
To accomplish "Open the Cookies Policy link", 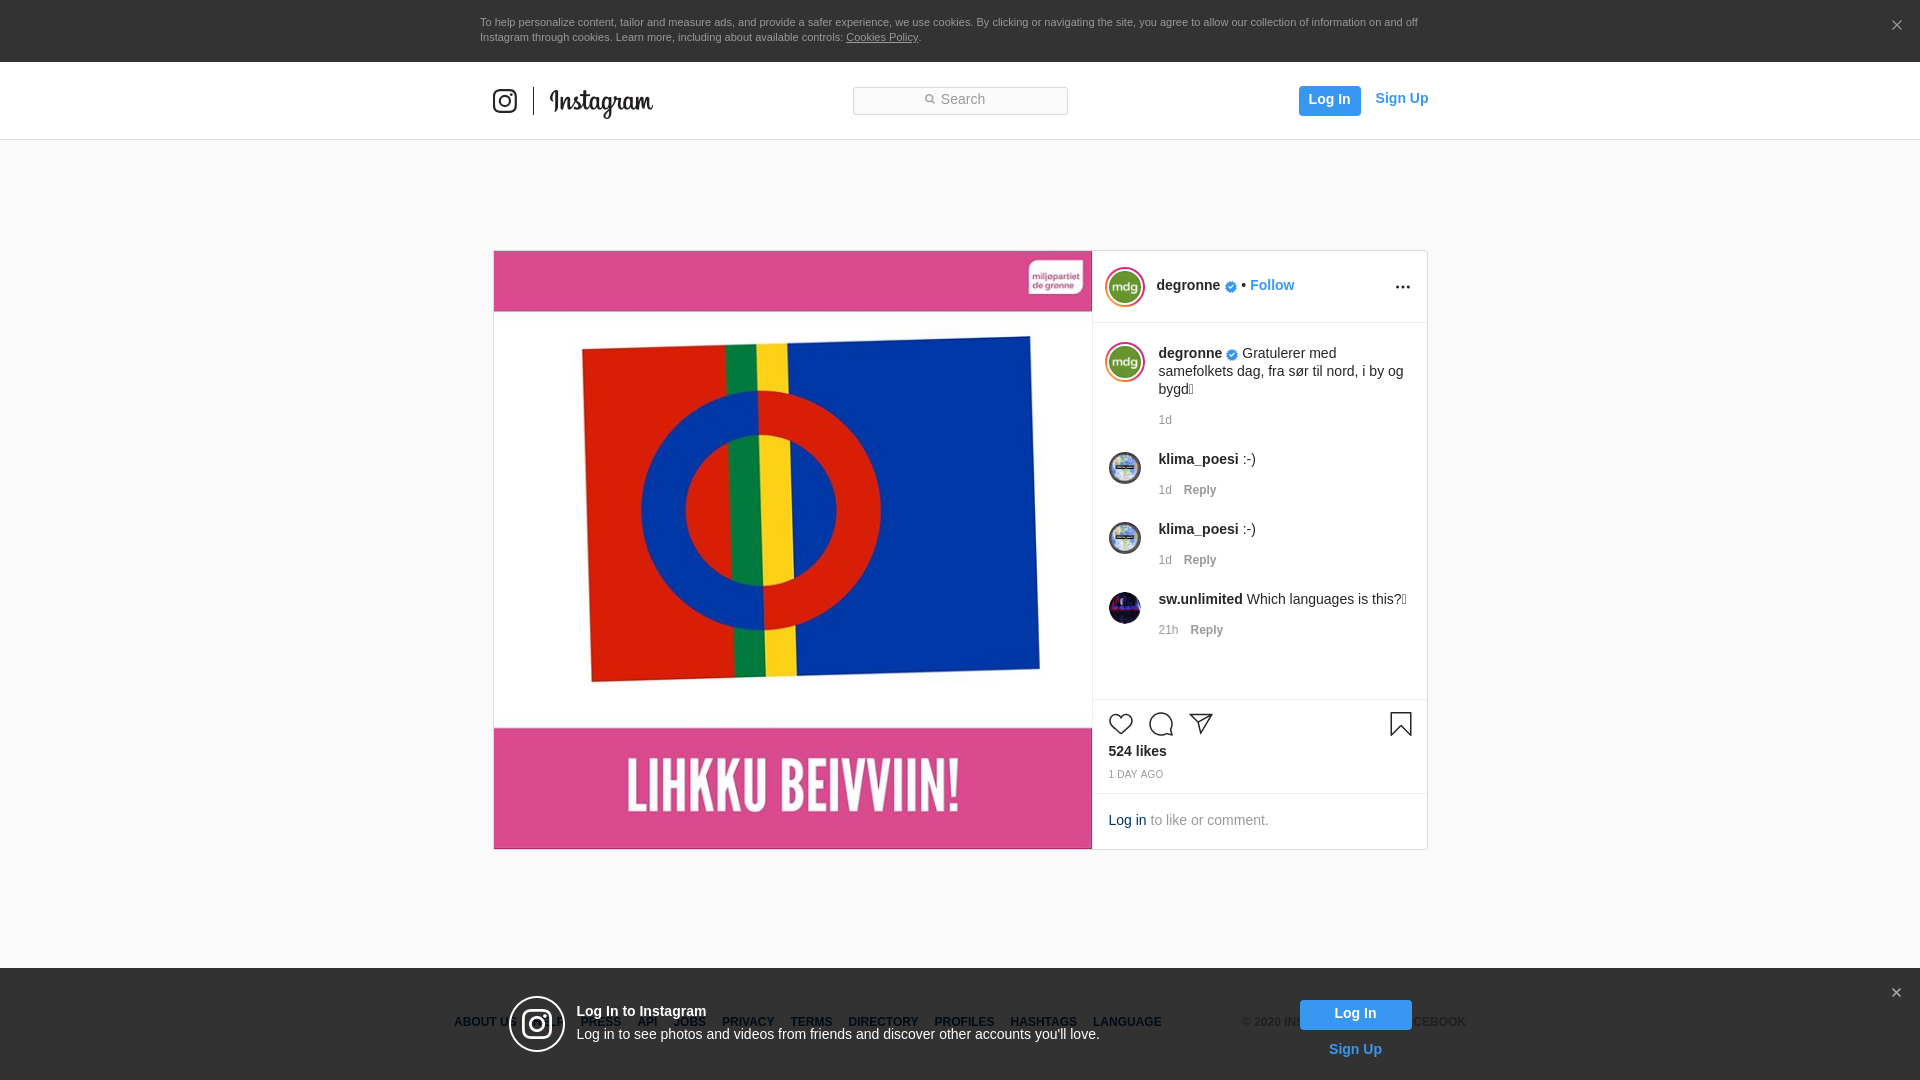I will point(881,37).
